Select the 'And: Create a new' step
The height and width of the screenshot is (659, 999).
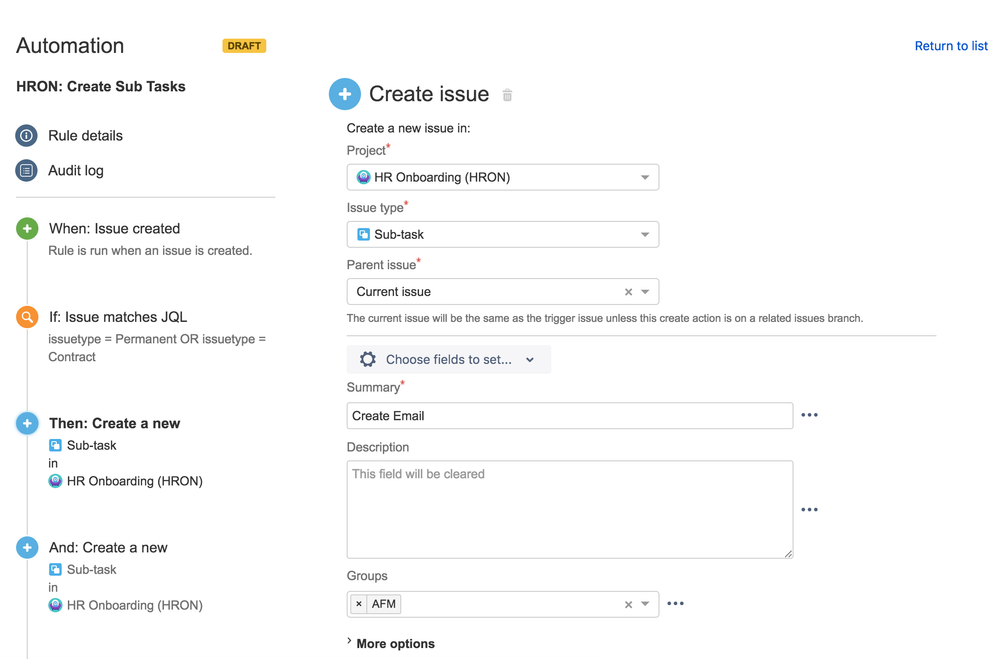(x=108, y=547)
